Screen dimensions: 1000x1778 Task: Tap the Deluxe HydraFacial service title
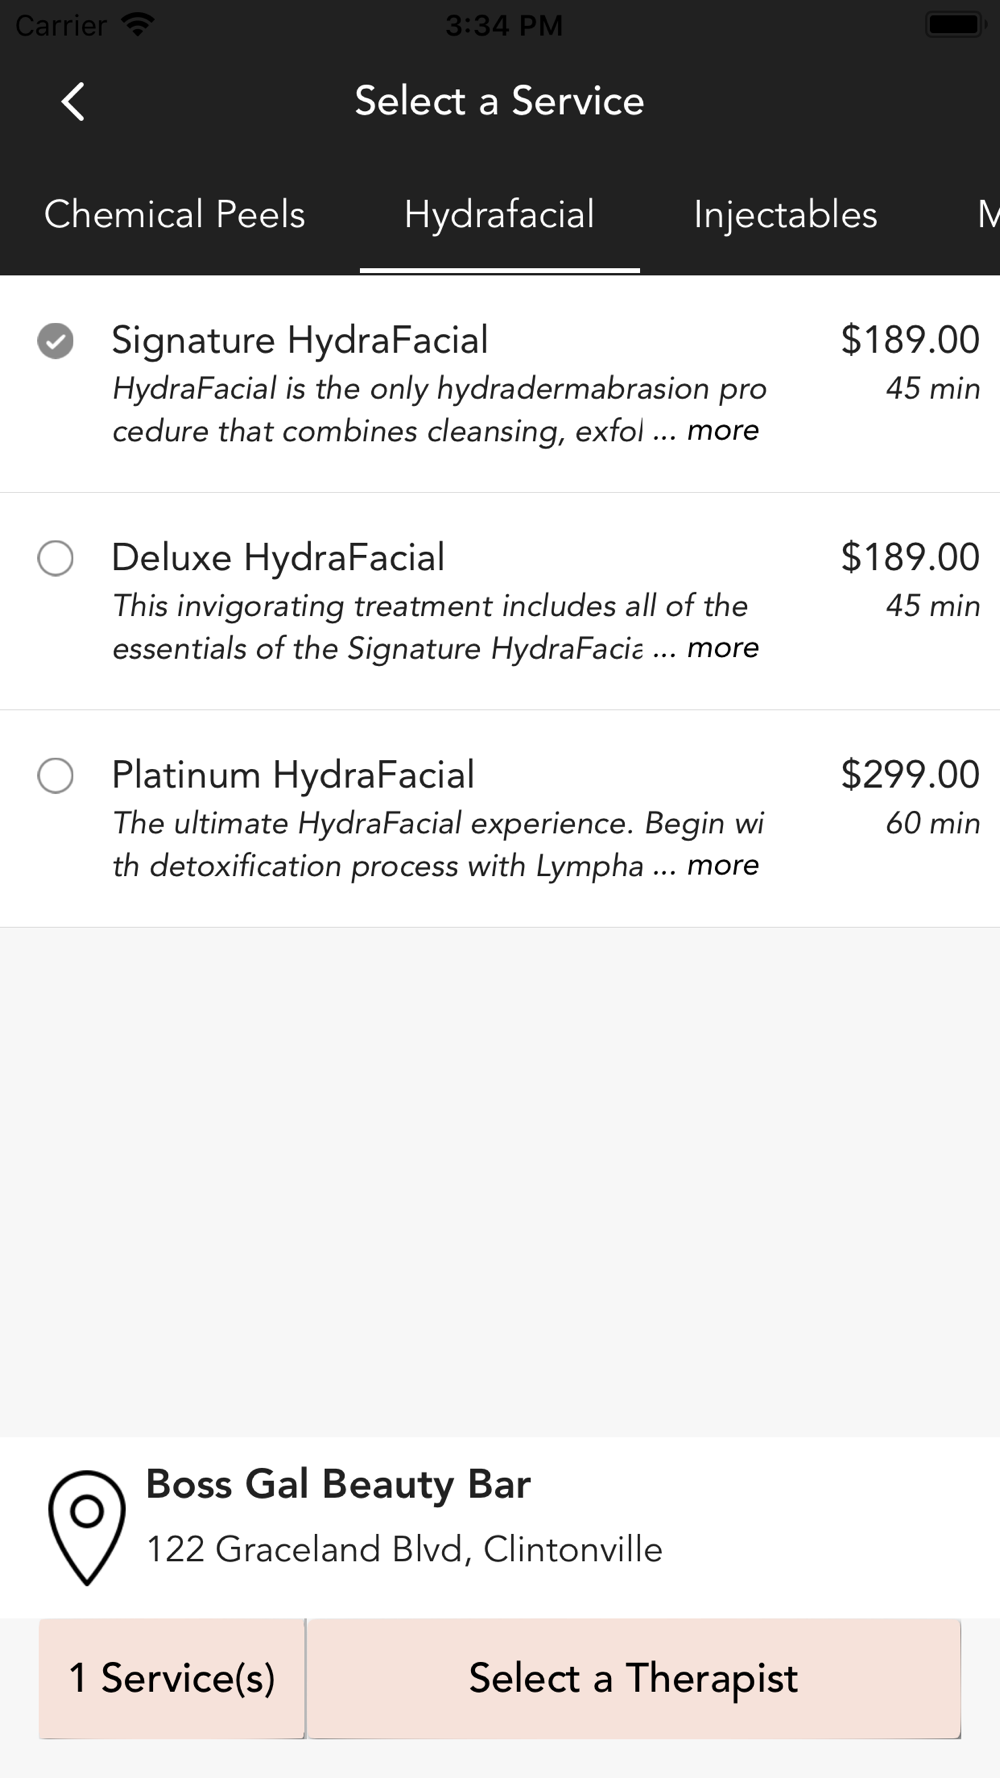point(278,557)
